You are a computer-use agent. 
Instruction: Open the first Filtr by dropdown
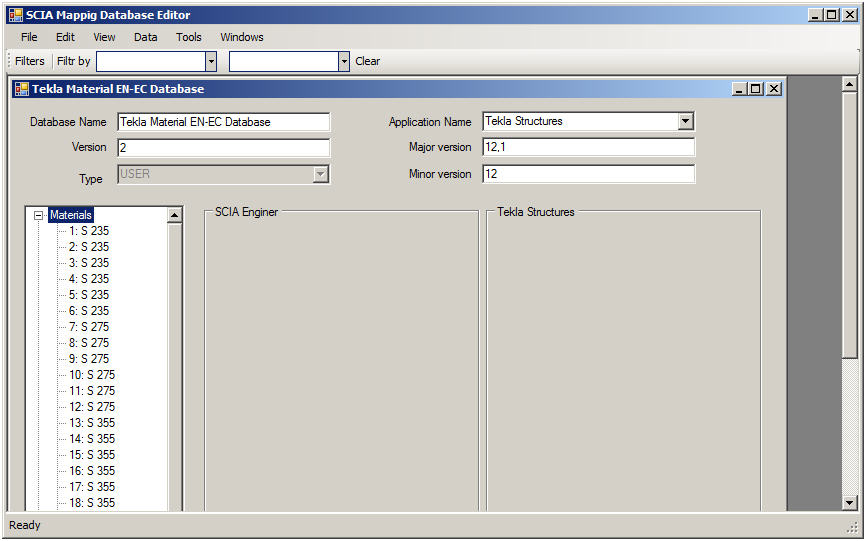211,61
